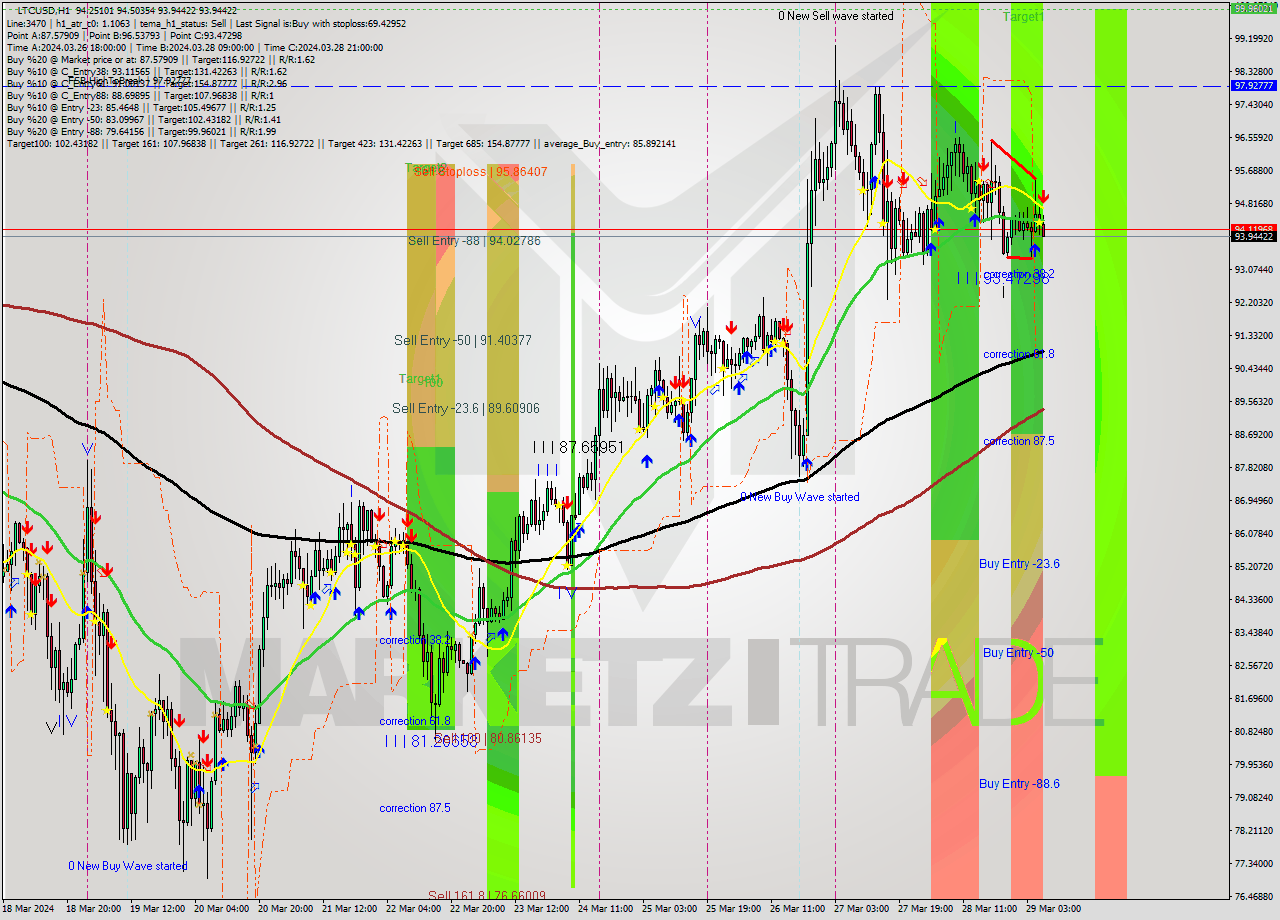This screenshot has width=1280, height=920.
Task: Click the 'Sell Stoploss | 95.86407' label
Action: tap(480, 172)
